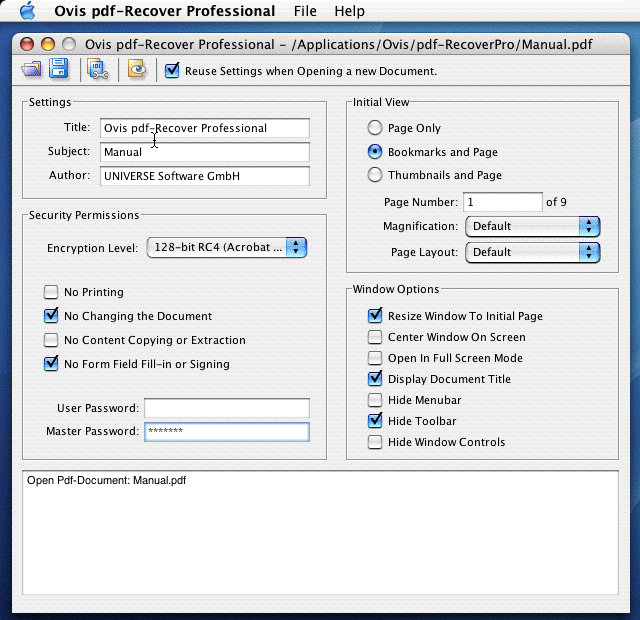Click the Page Number input field
This screenshot has width=640, height=620.
click(x=503, y=202)
